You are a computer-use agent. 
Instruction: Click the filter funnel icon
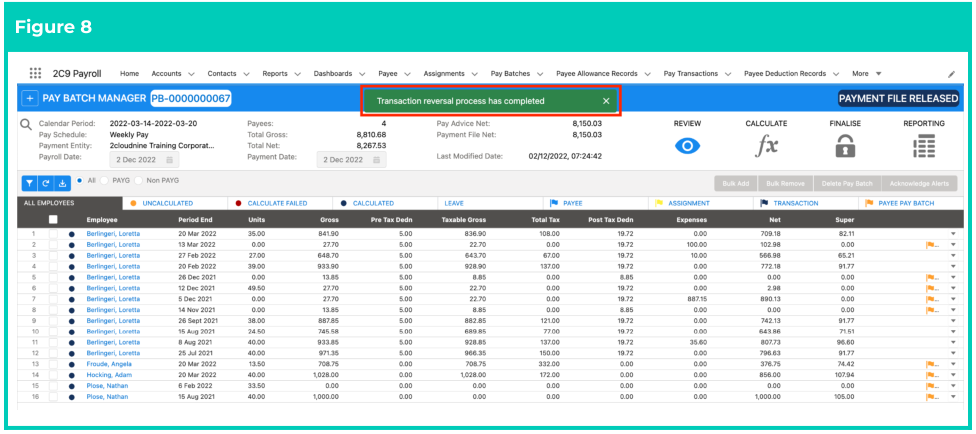[x=29, y=184]
